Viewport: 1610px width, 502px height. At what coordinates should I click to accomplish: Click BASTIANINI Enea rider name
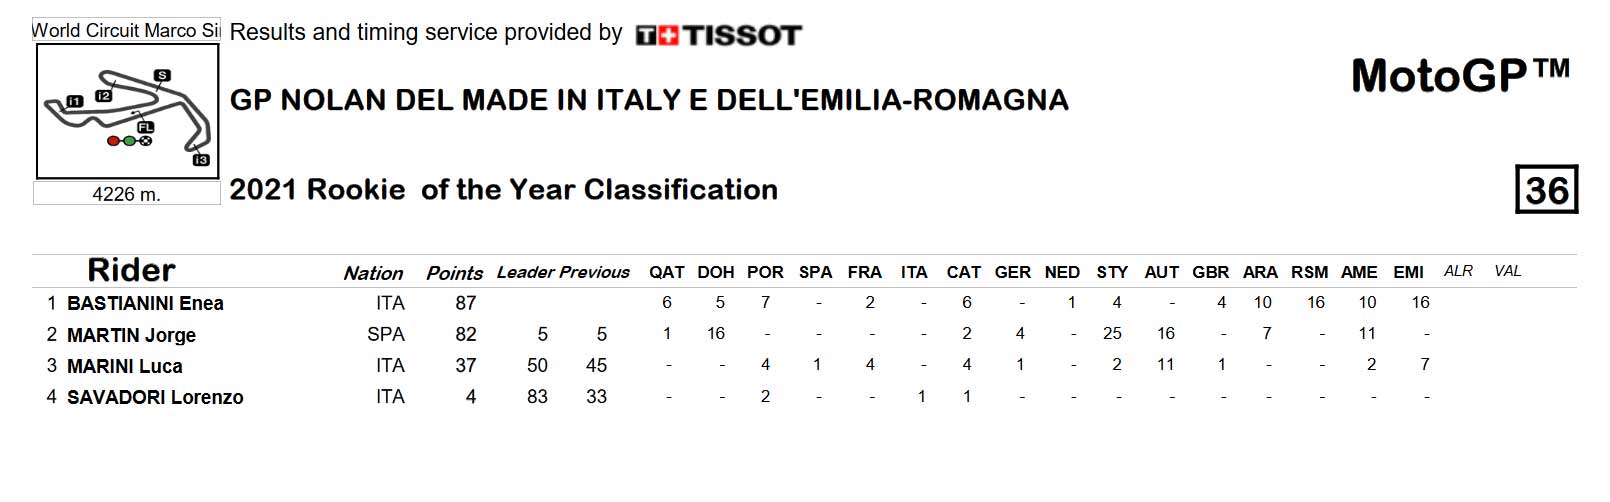point(145,303)
